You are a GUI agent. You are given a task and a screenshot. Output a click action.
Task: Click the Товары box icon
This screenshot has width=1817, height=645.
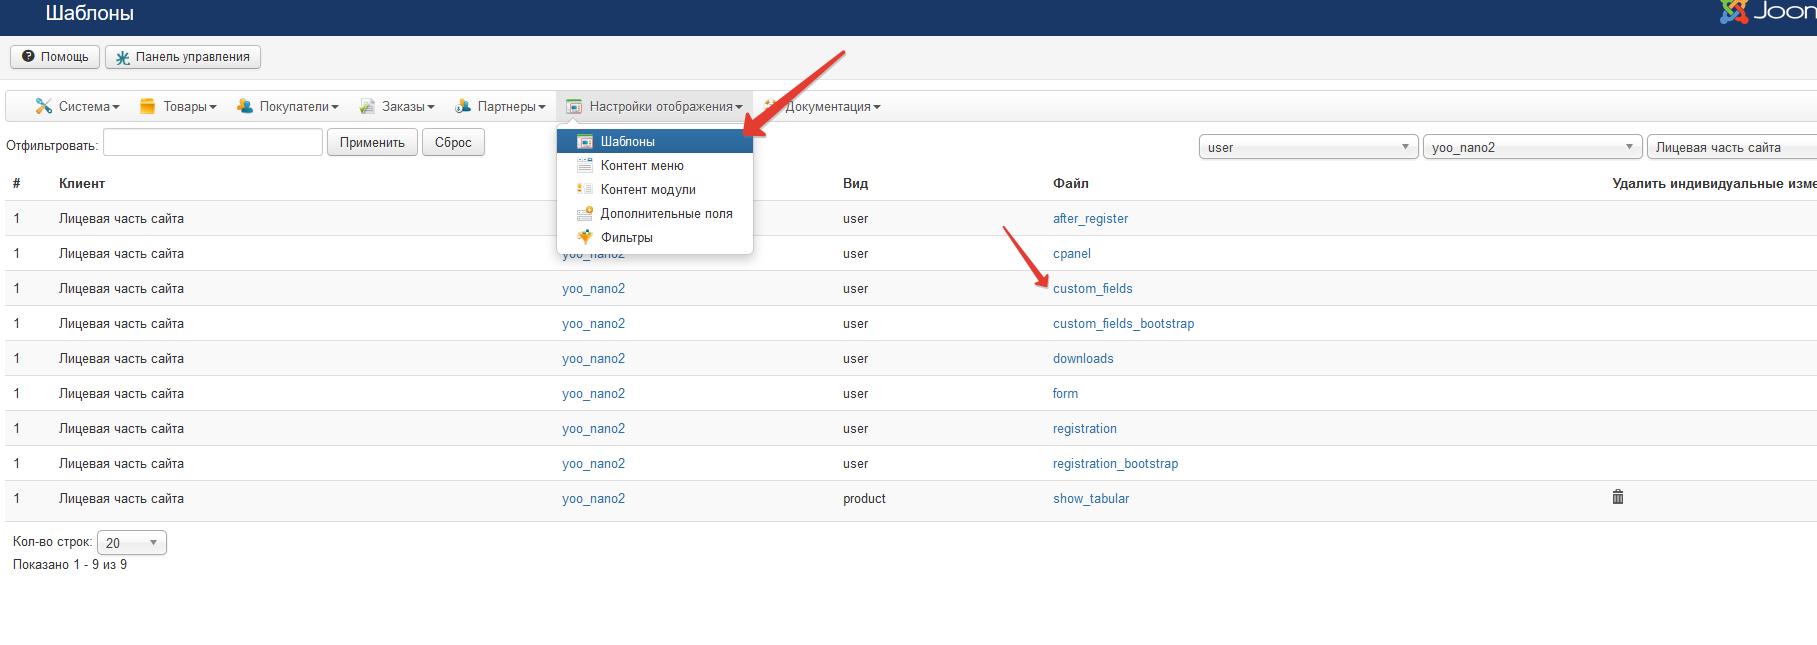point(148,106)
